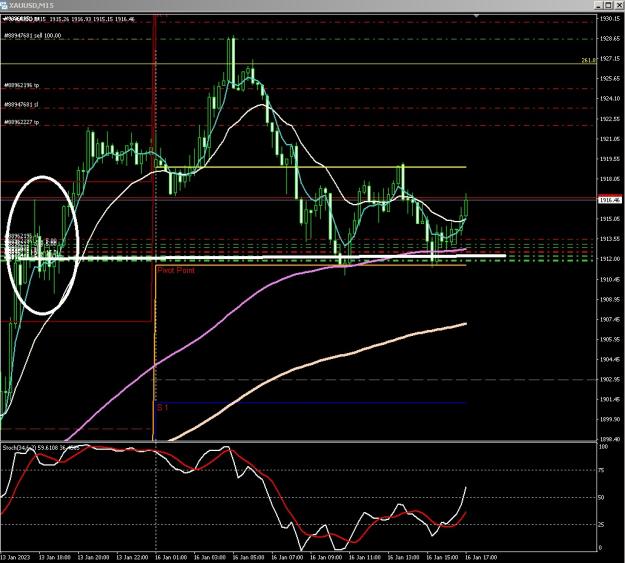This screenshot has height=563, width=625.
Task: Click the '13 Jan 22:00' time axis label
Action: [x=132, y=557]
